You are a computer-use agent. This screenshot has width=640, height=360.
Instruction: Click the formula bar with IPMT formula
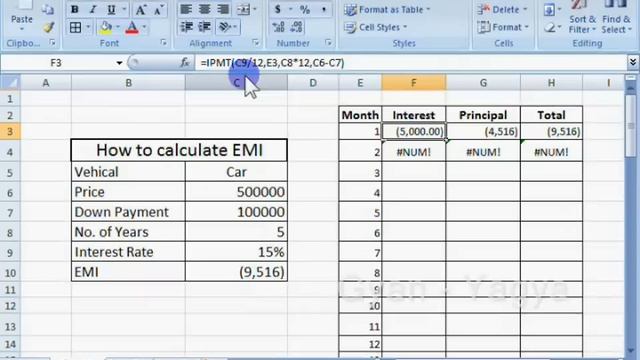[411, 63]
